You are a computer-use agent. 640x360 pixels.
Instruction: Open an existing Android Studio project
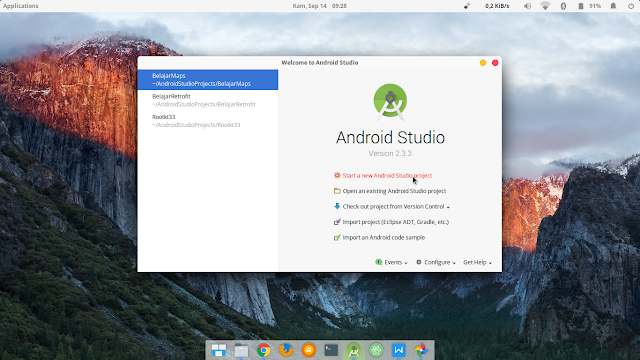tap(394, 191)
